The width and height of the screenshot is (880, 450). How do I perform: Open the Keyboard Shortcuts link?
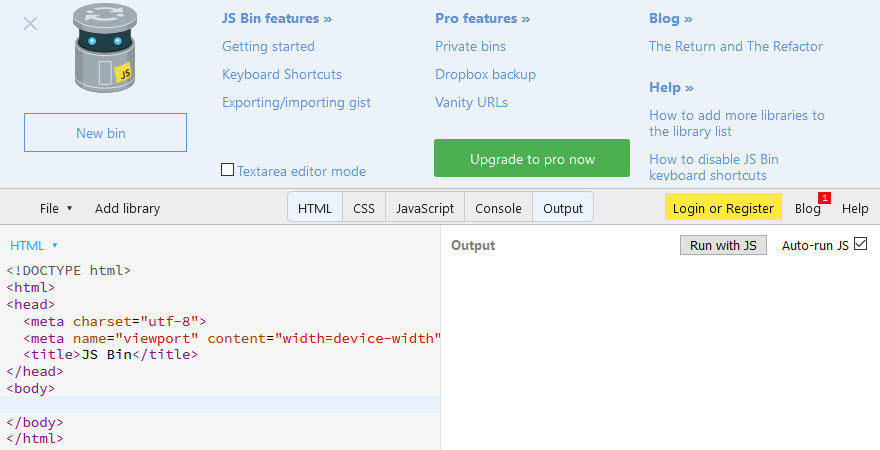point(282,74)
